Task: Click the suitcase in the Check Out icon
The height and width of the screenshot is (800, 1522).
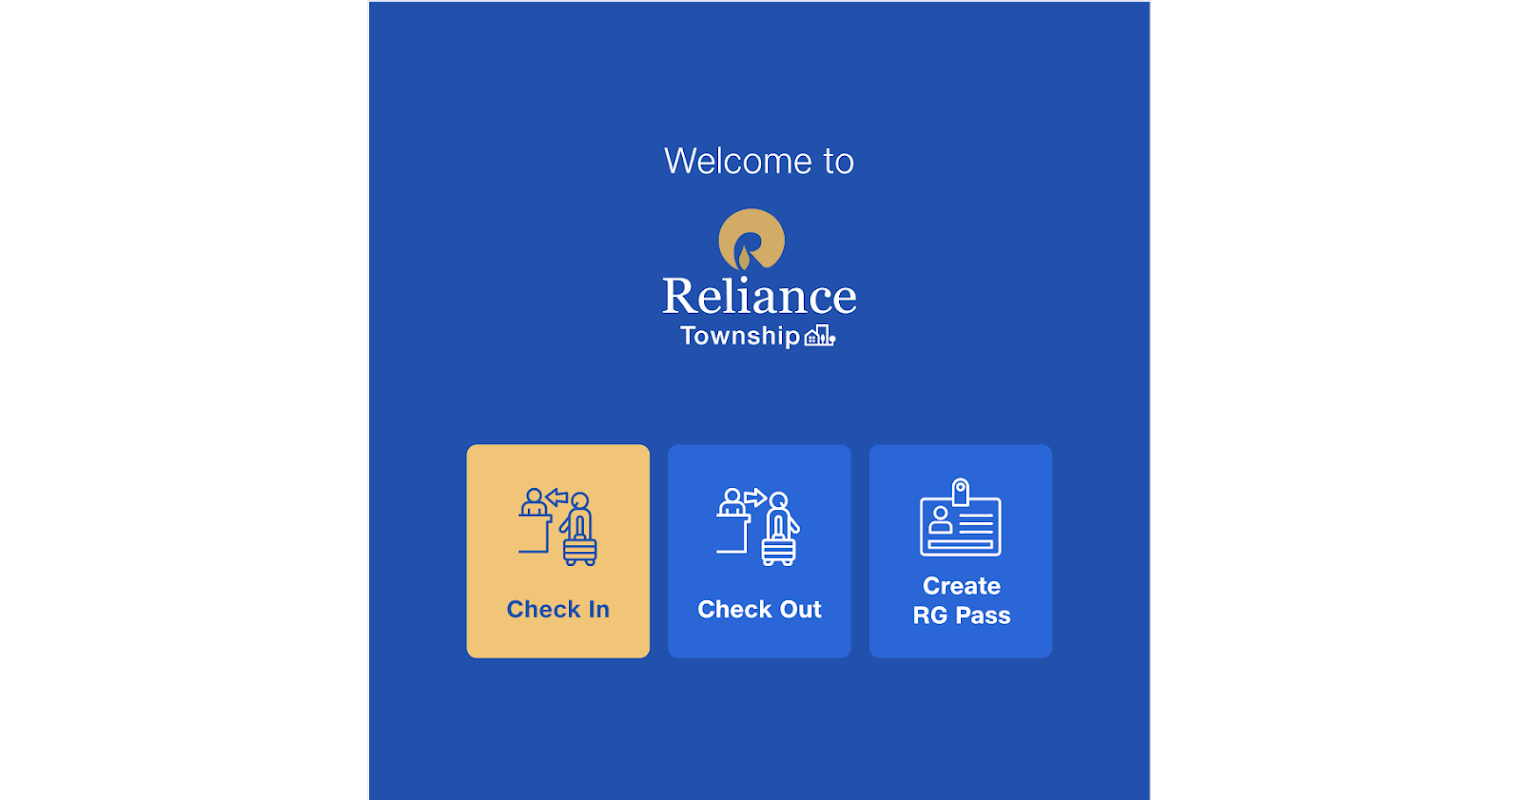Action: click(779, 548)
